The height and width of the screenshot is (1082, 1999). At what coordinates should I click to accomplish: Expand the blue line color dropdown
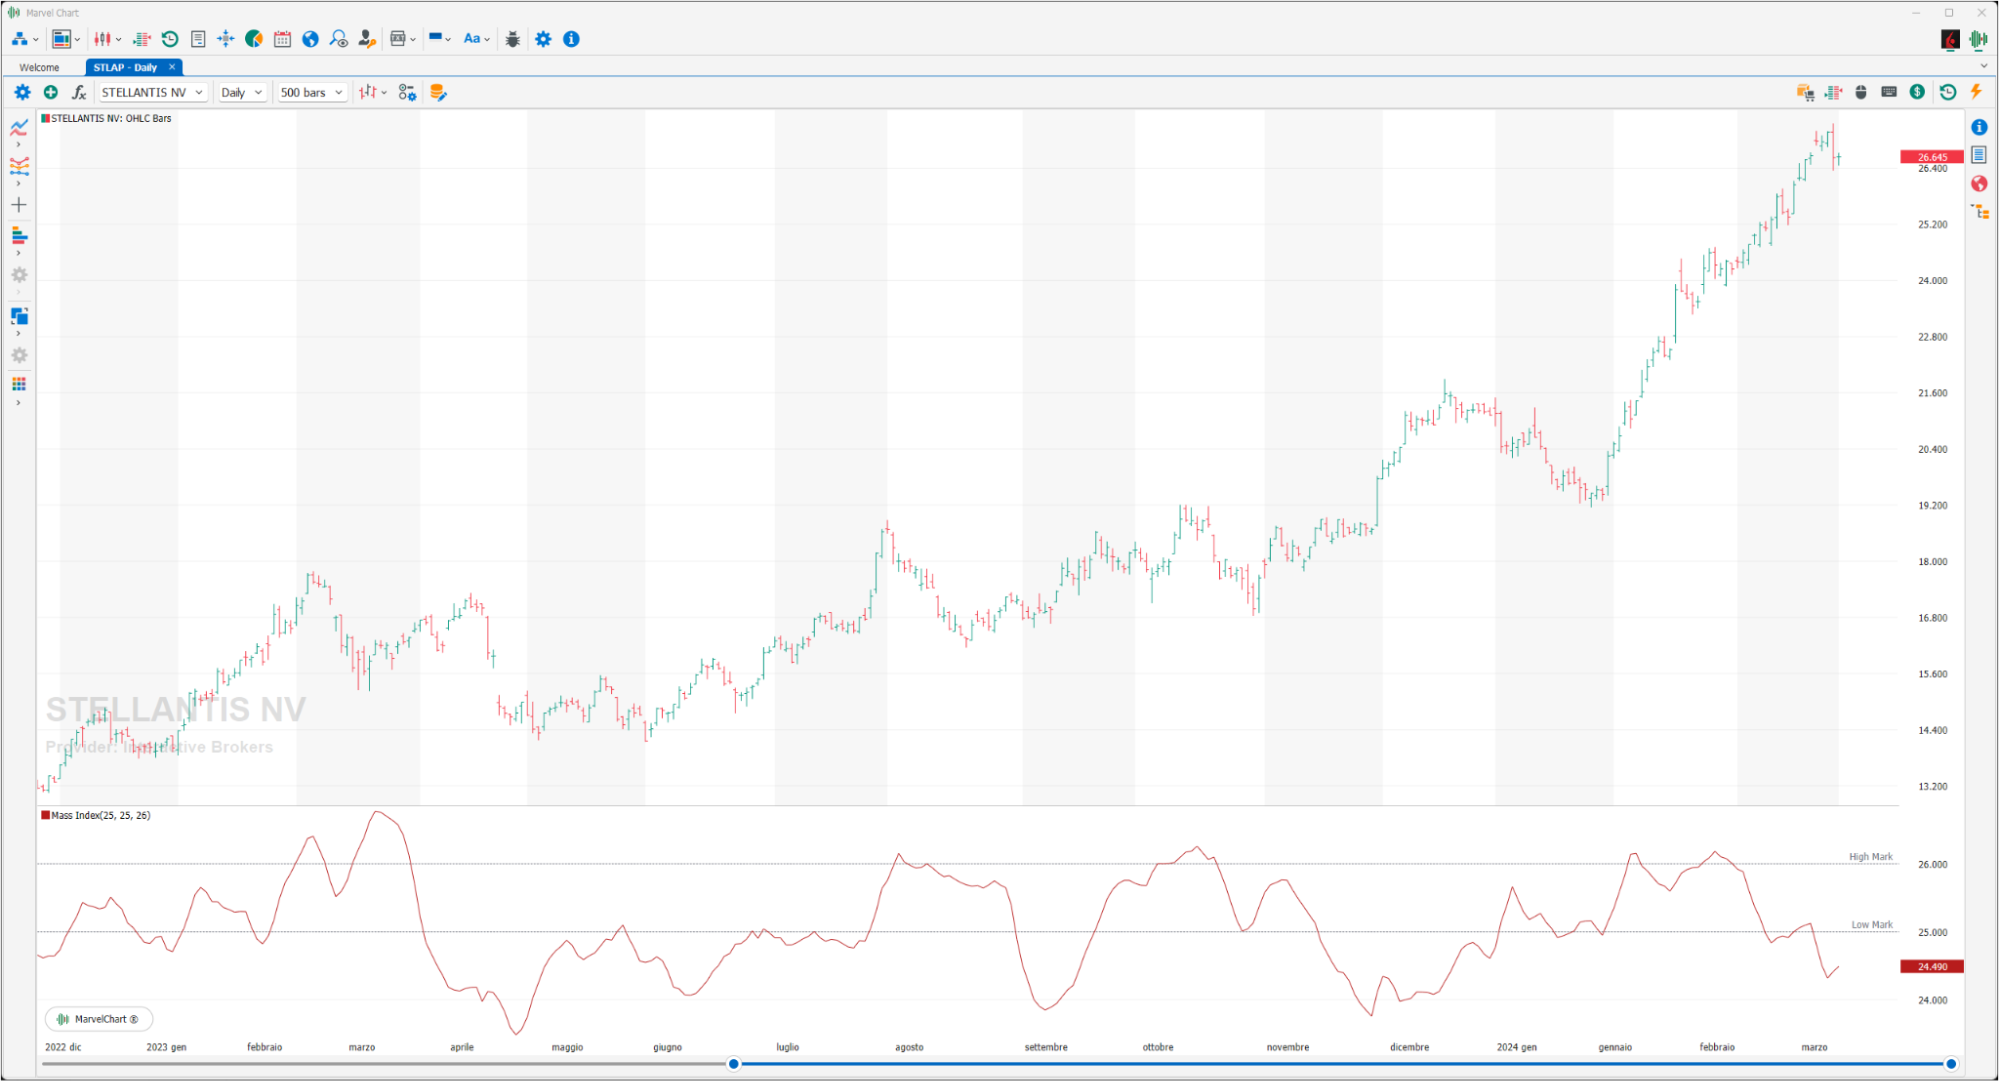tap(448, 40)
